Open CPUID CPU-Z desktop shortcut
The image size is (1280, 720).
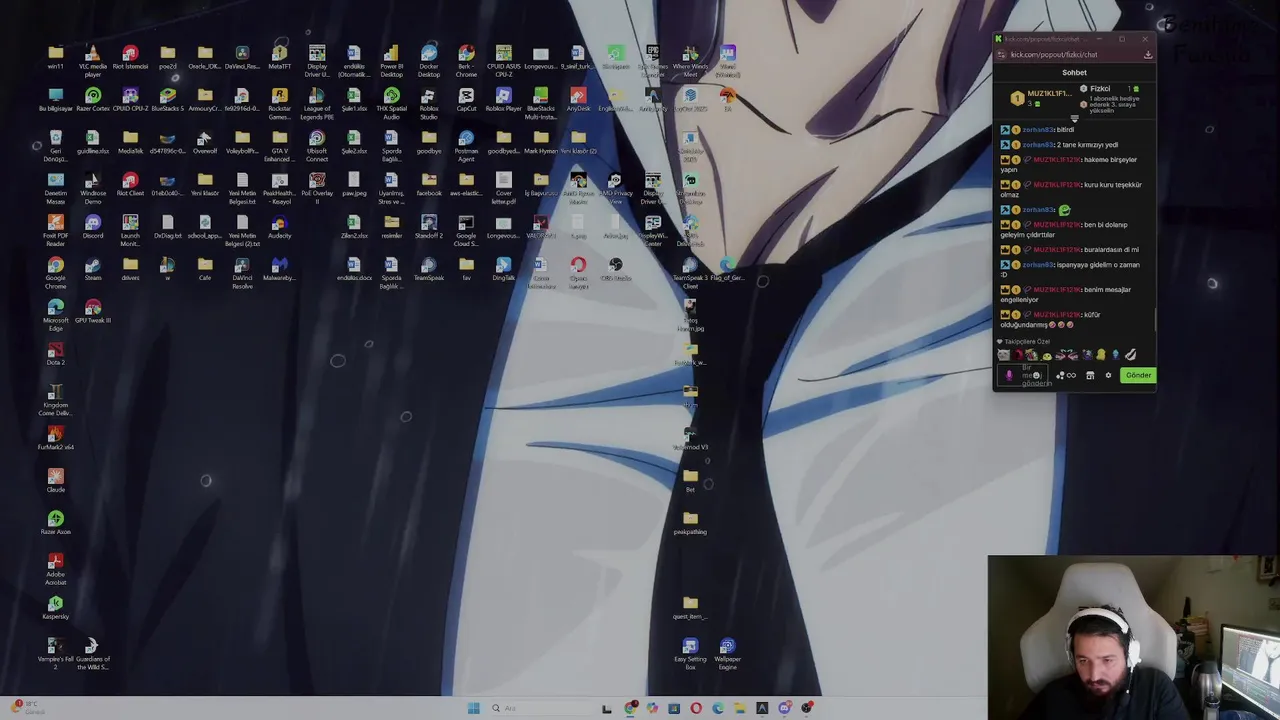pyautogui.click(x=130, y=100)
